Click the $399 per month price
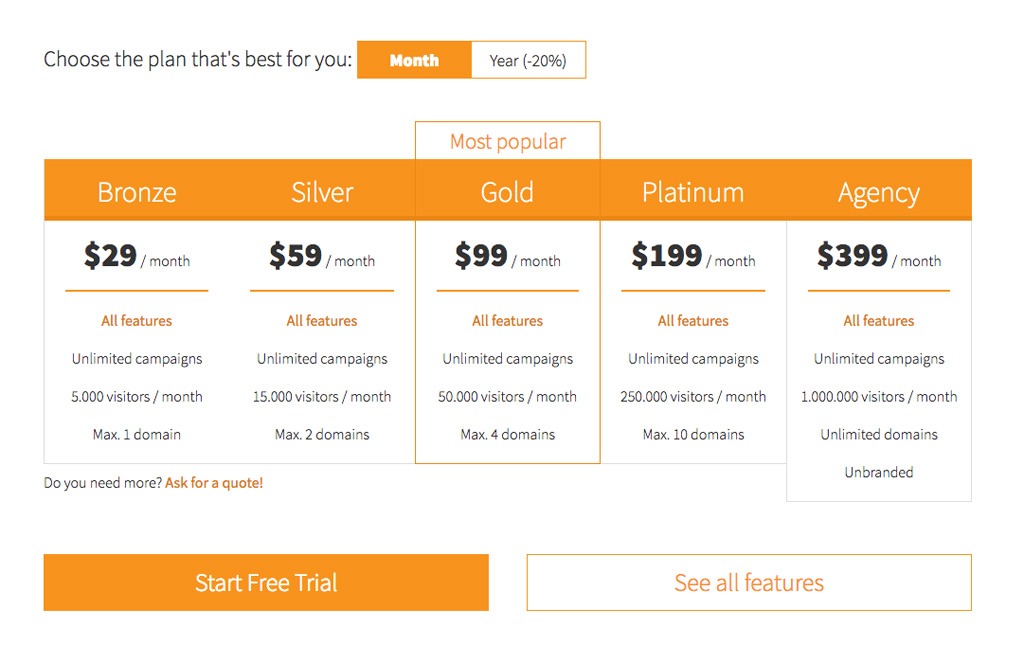 (879, 255)
